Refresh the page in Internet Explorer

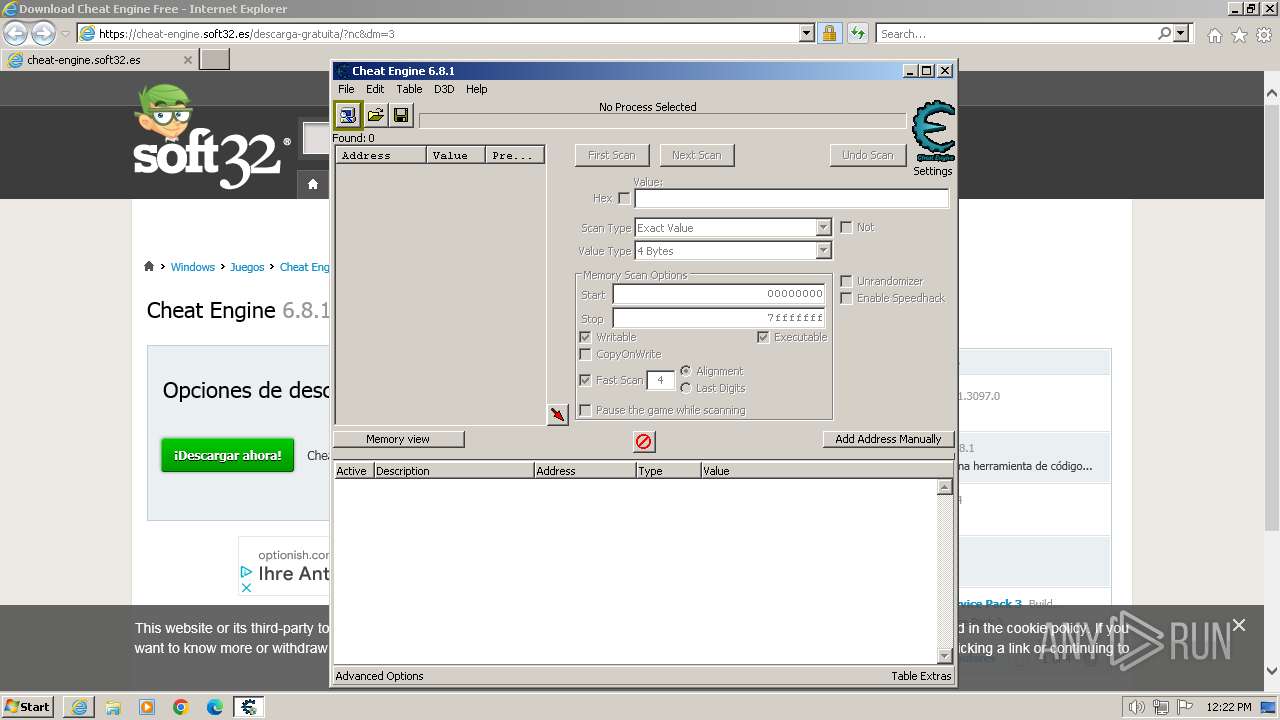(x=857, y=34)
